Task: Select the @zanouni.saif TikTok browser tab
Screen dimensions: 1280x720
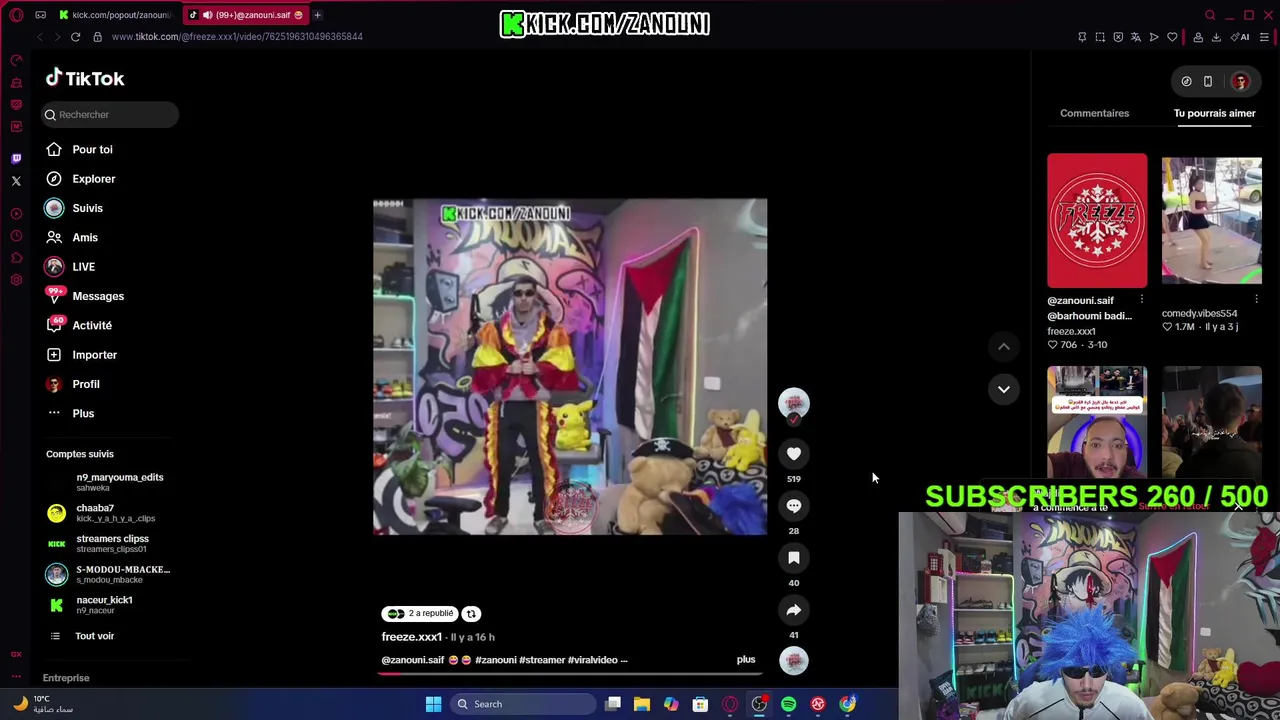Action: click(x=246, y=15)
